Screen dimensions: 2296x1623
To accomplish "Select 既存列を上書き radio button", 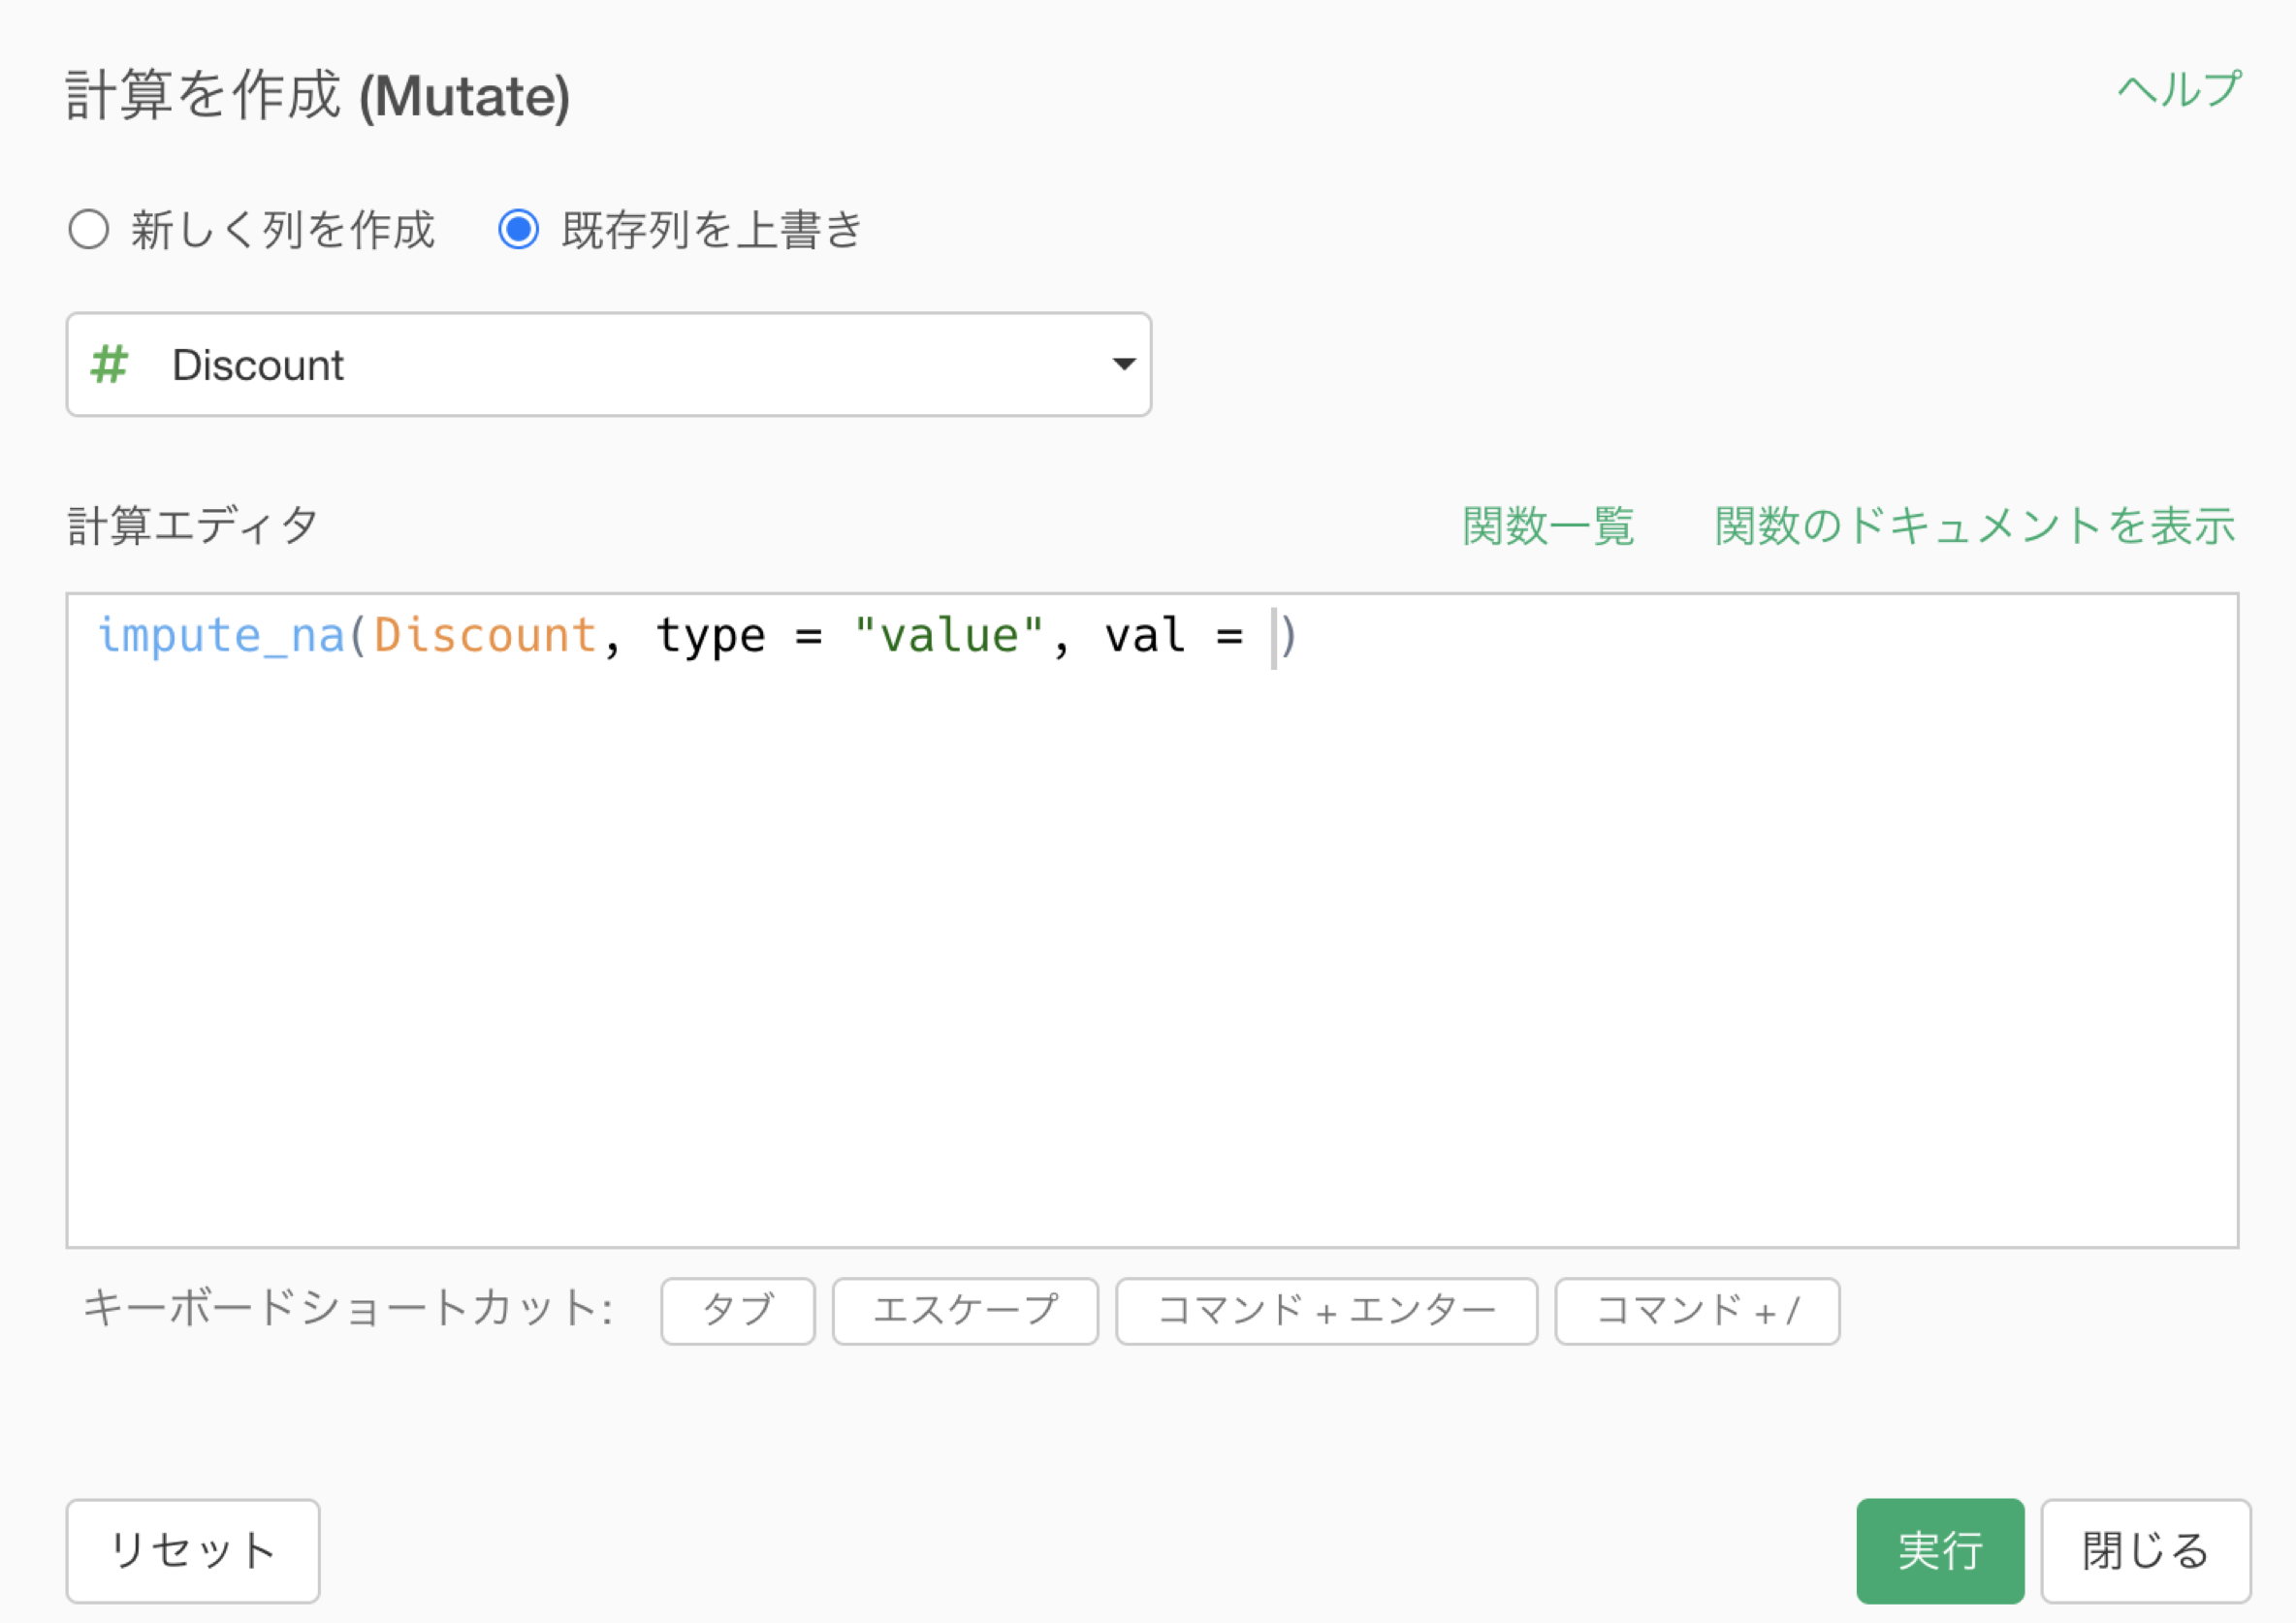I will tap(518, 229).
